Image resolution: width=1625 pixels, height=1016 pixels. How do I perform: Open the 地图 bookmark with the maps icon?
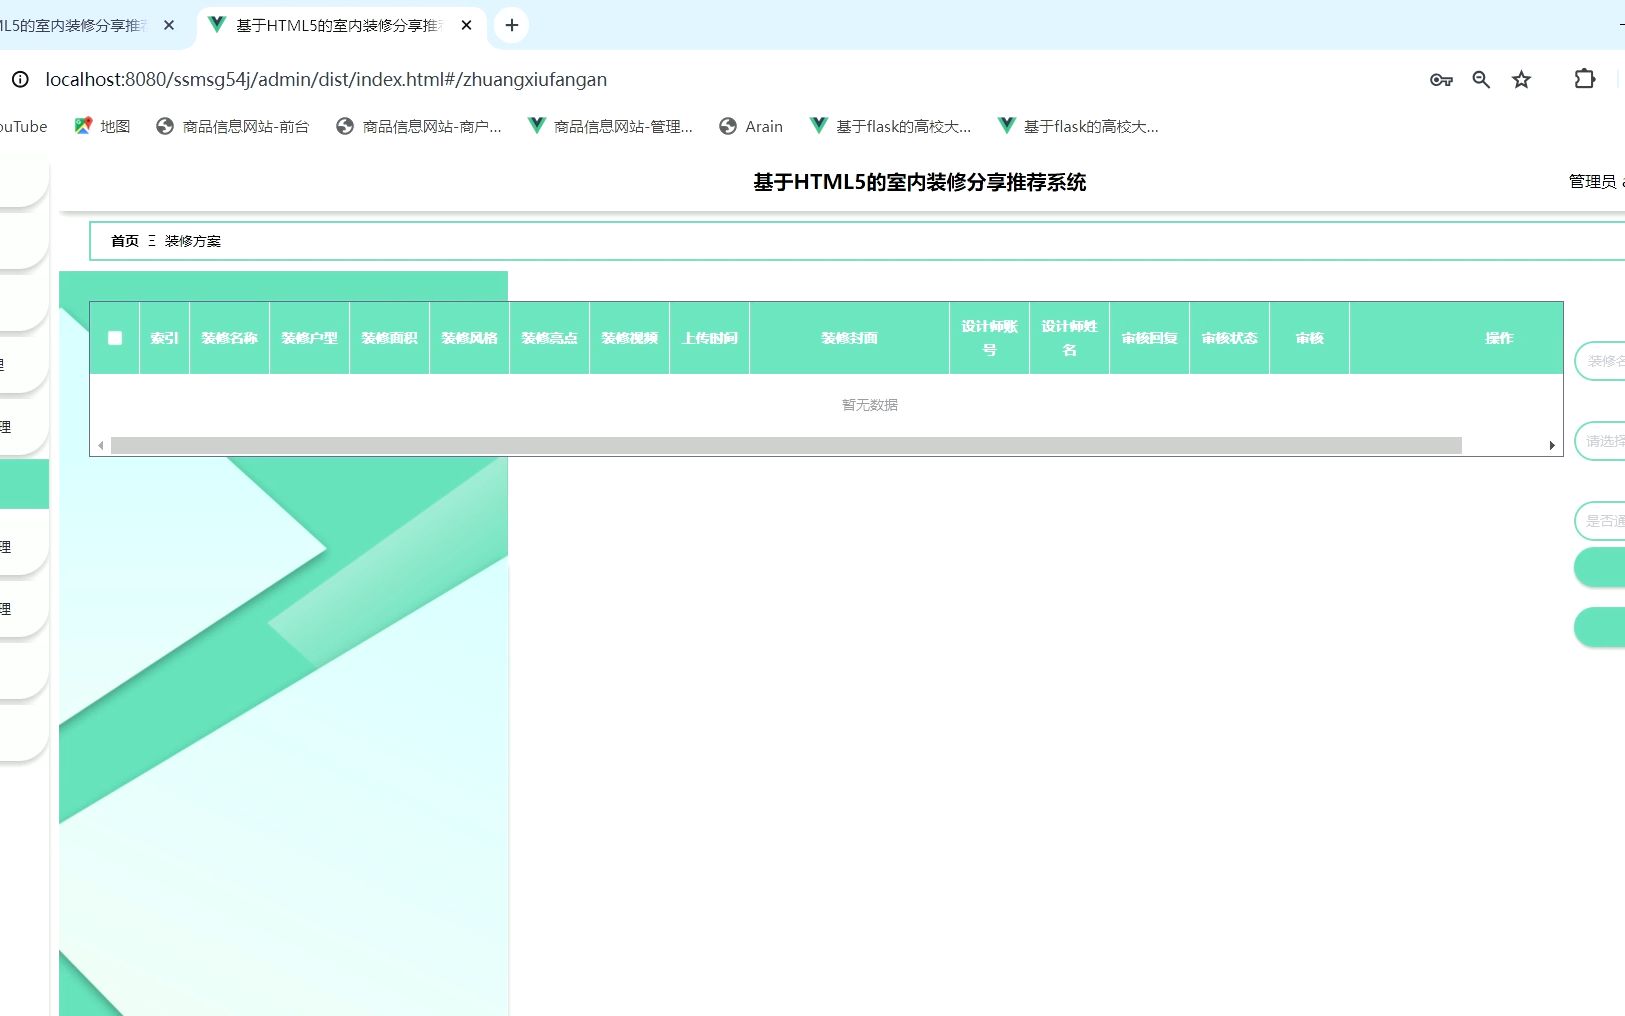pyautogui.click(x=84, y=125)
